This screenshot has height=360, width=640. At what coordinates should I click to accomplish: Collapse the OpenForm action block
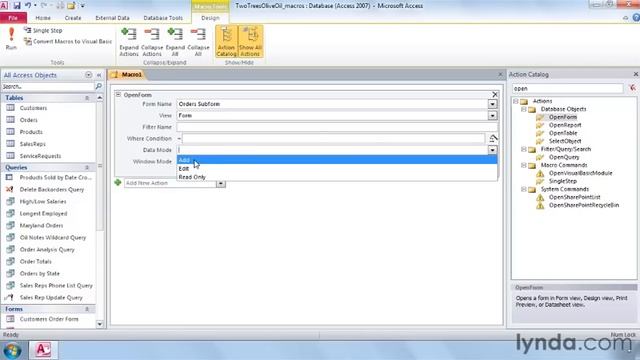118,95
